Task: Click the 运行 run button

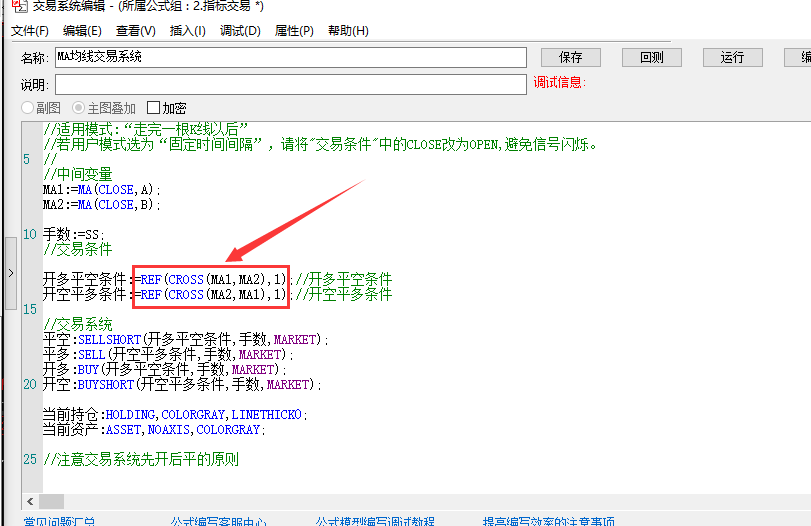Action: 732,57
